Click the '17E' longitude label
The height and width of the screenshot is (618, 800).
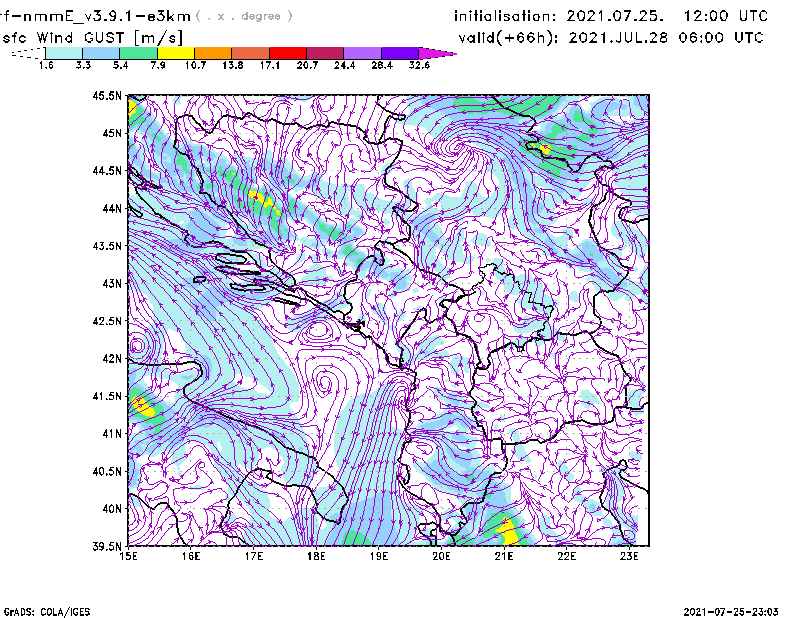point(254,556)
